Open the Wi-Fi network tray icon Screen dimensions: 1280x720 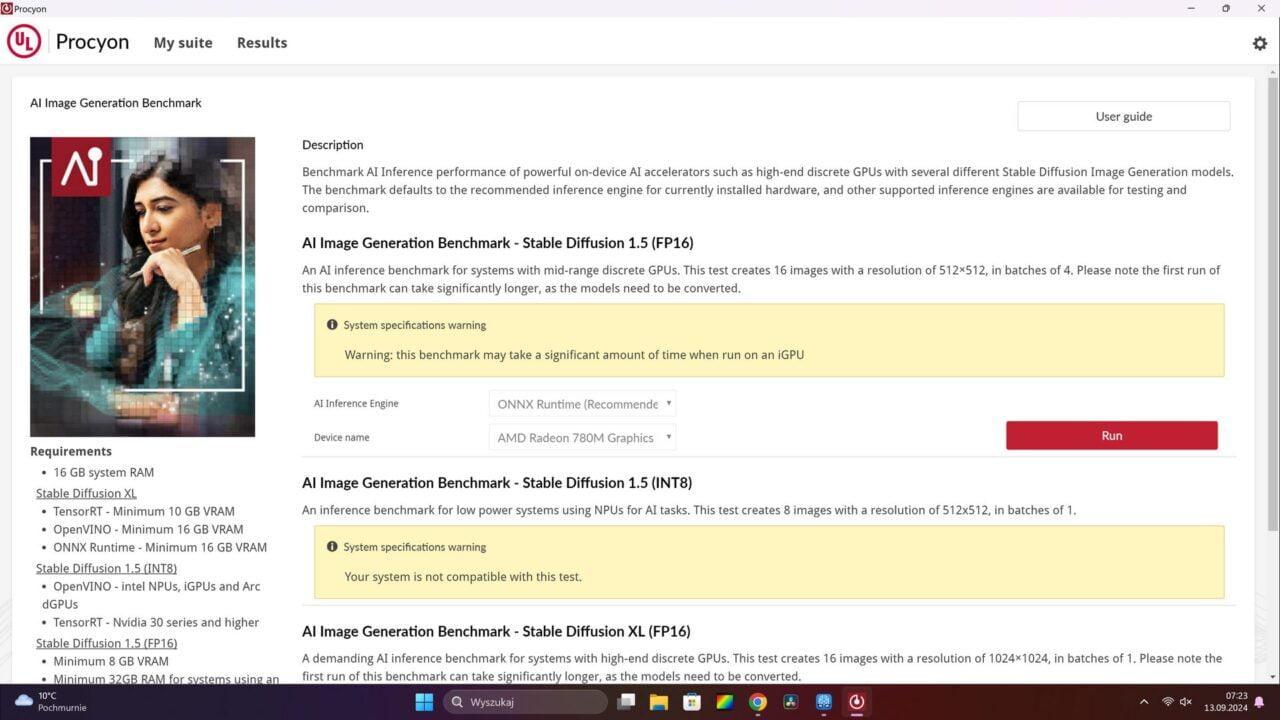pos(1168,702)
